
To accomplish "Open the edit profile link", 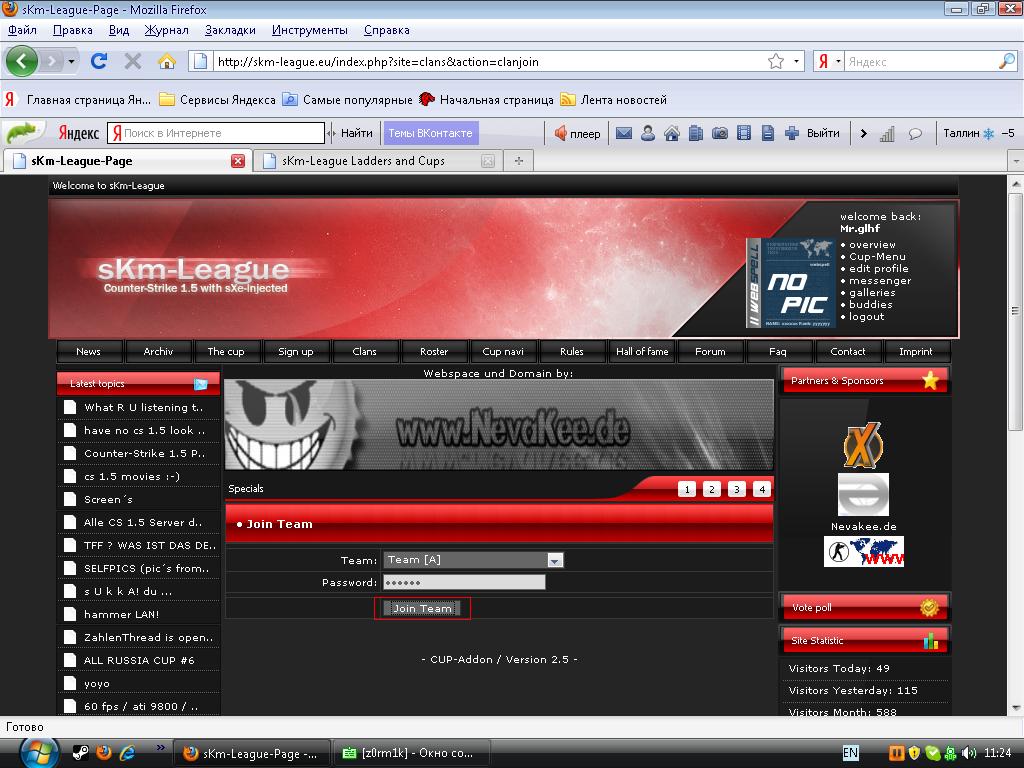I will [878, 268].
